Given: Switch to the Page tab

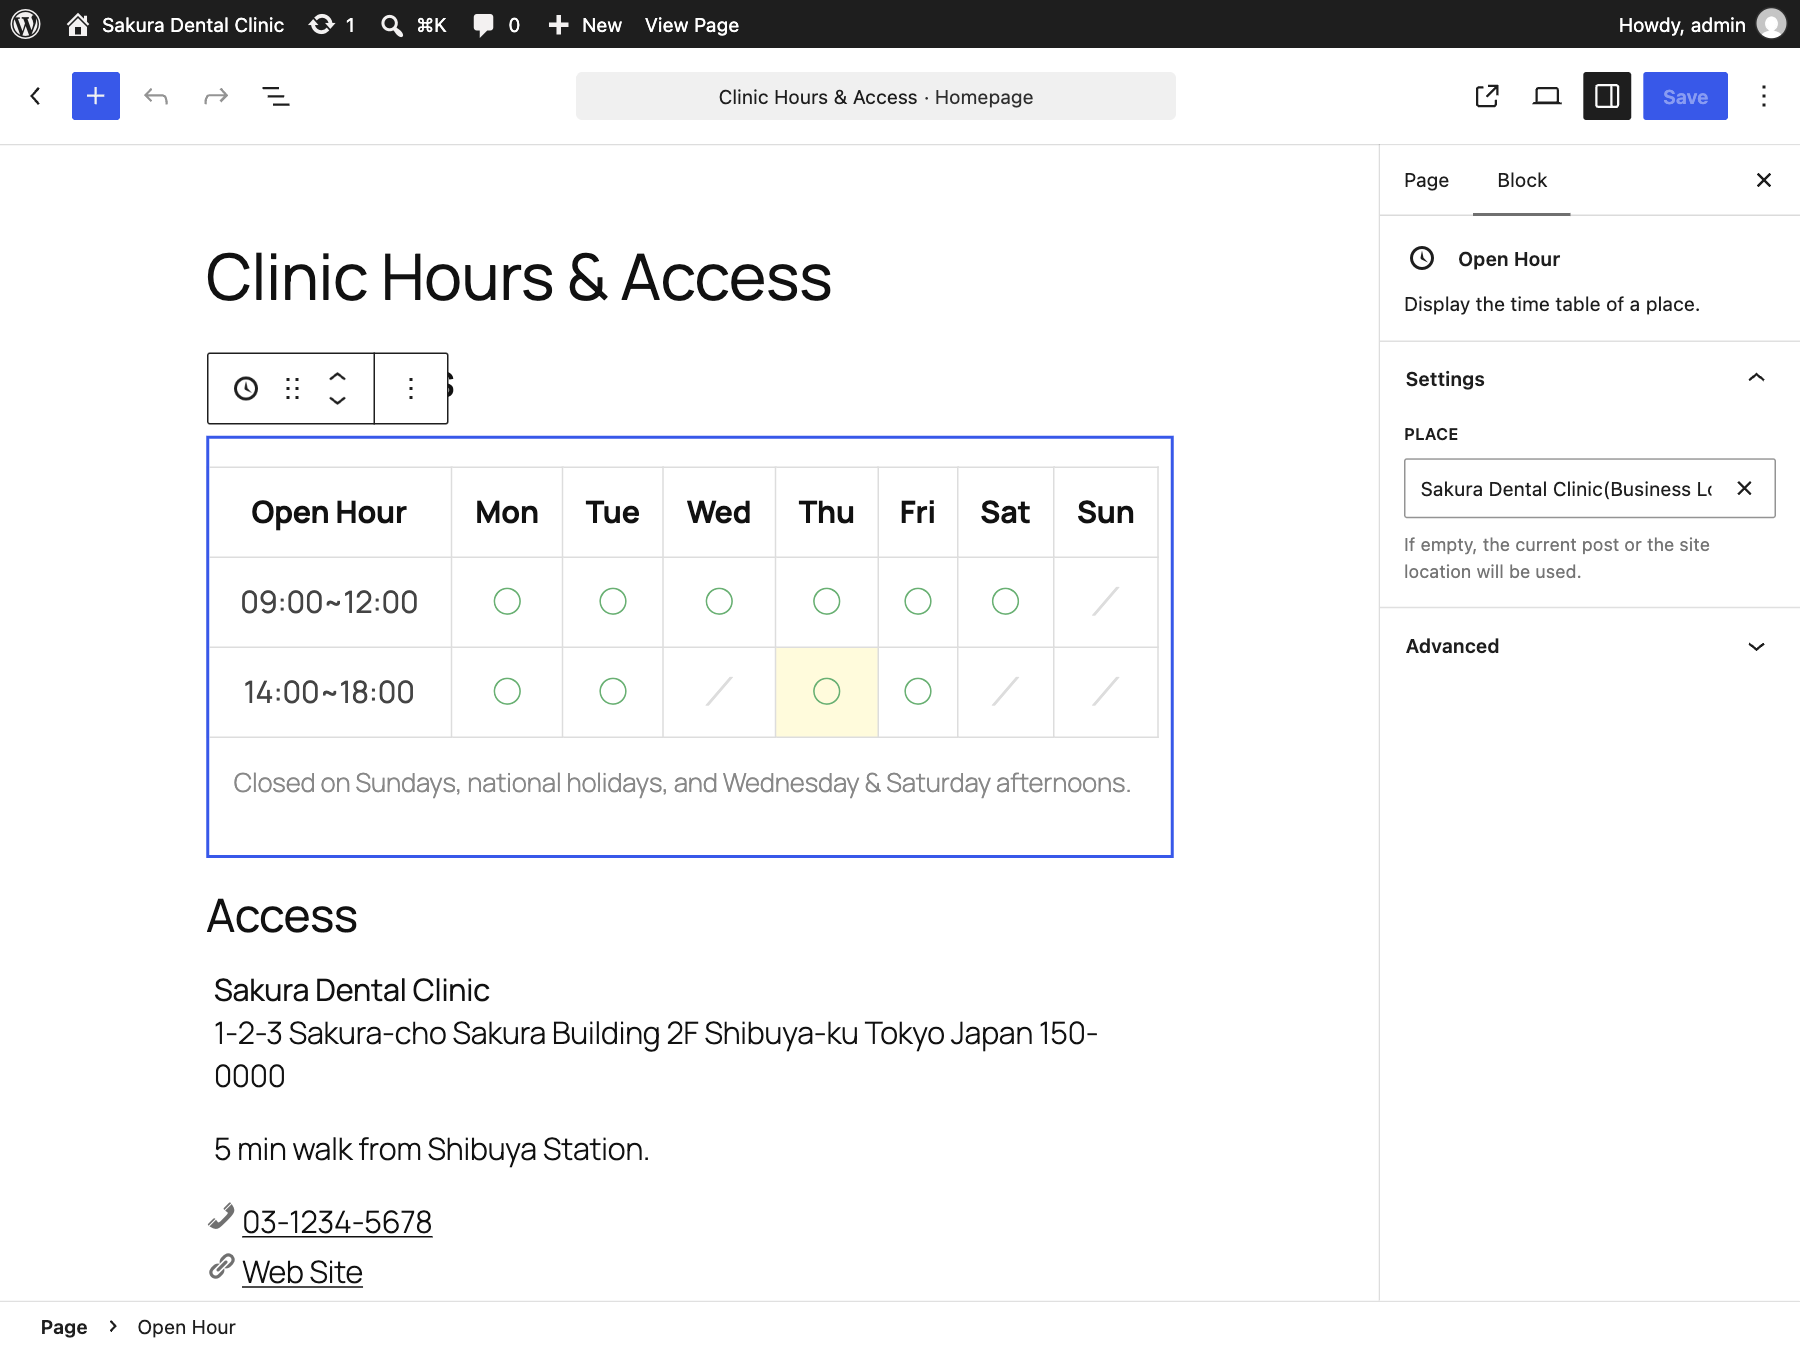Looking at the screenshot, I should [x=1426, y=180].
